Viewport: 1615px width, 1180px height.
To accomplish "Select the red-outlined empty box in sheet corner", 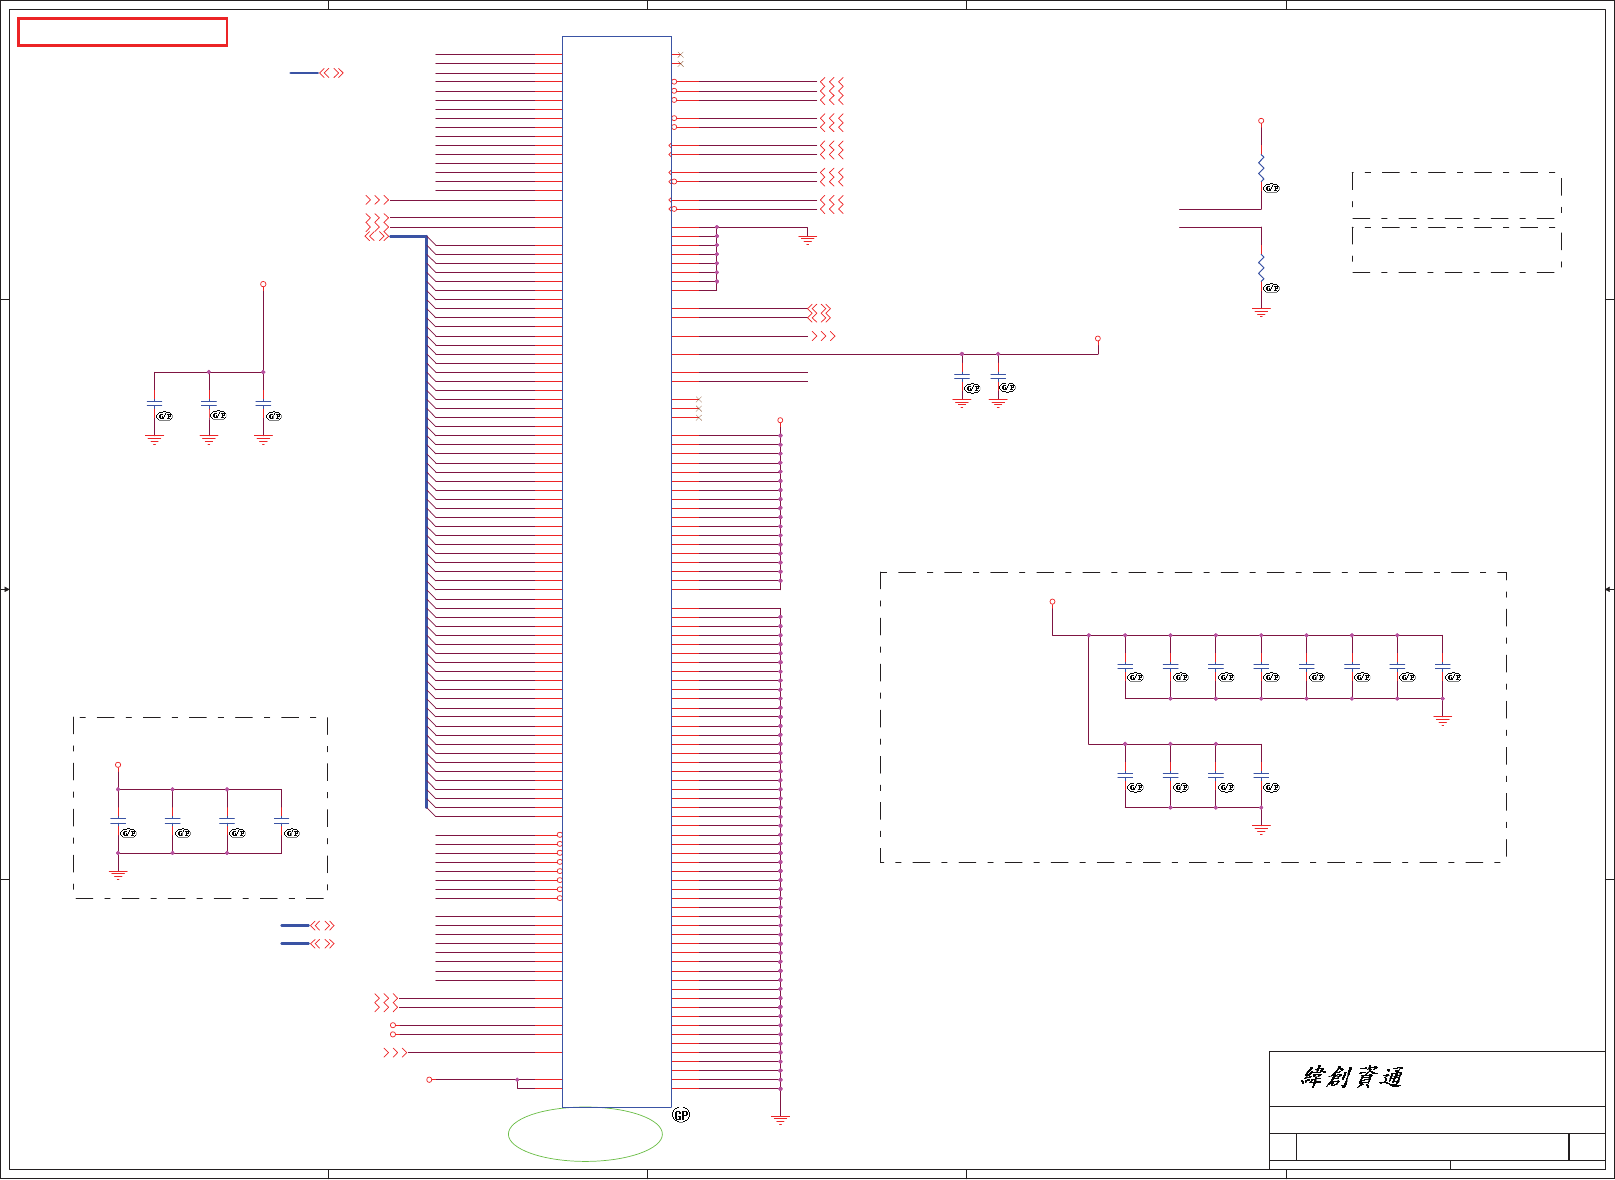I will click(x=122, y=32).
